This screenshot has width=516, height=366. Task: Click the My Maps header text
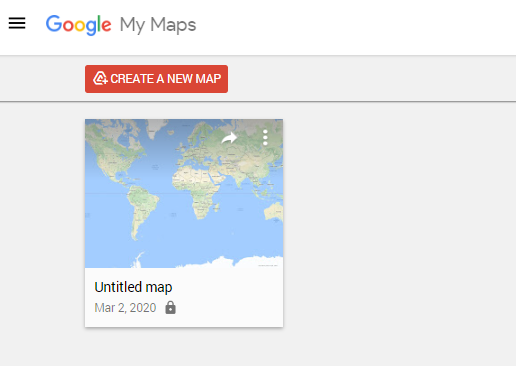[158, 25]
